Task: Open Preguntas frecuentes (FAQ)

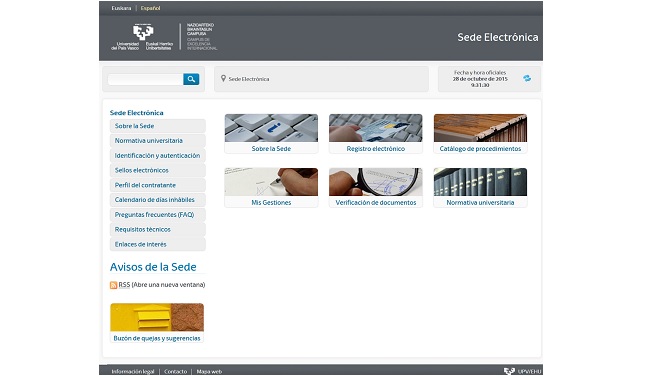Action: point(158,215)
